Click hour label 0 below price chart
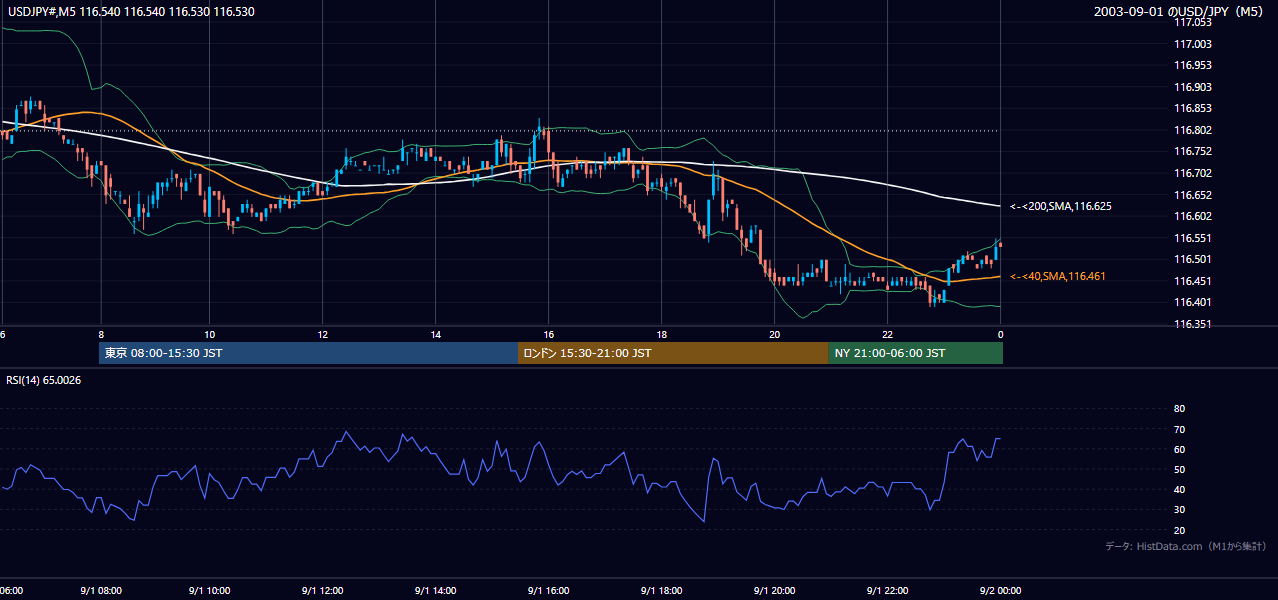Screen dimensions: 1278x600 point(1000,334)
